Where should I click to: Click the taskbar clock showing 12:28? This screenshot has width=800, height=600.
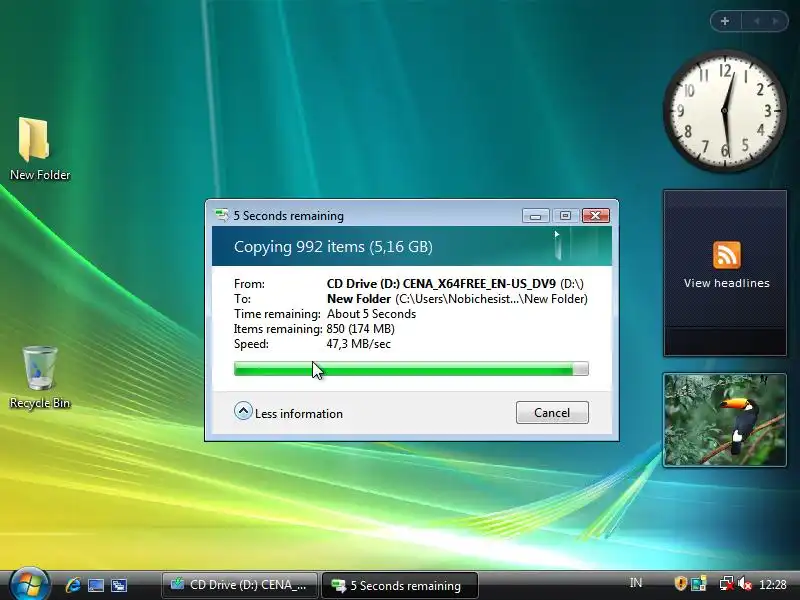[772, 584]
